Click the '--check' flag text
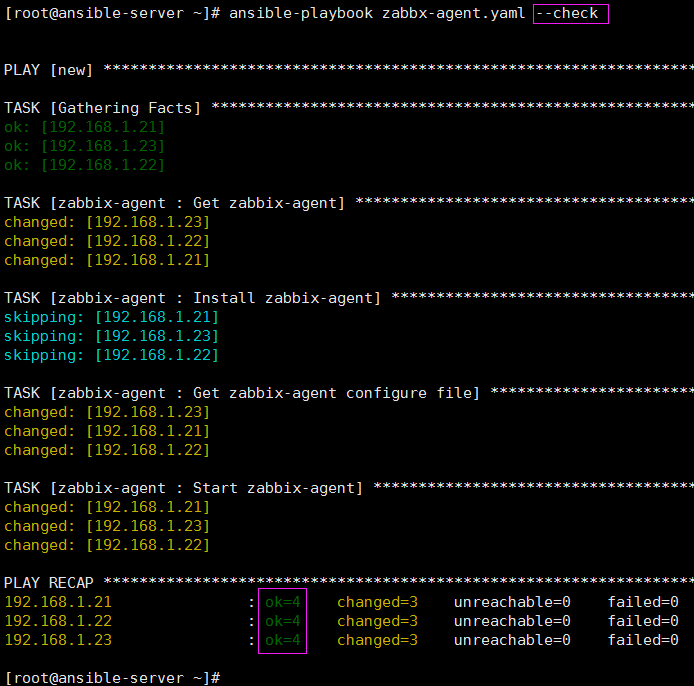The image size is (694, 686). (x=567, y=14)
